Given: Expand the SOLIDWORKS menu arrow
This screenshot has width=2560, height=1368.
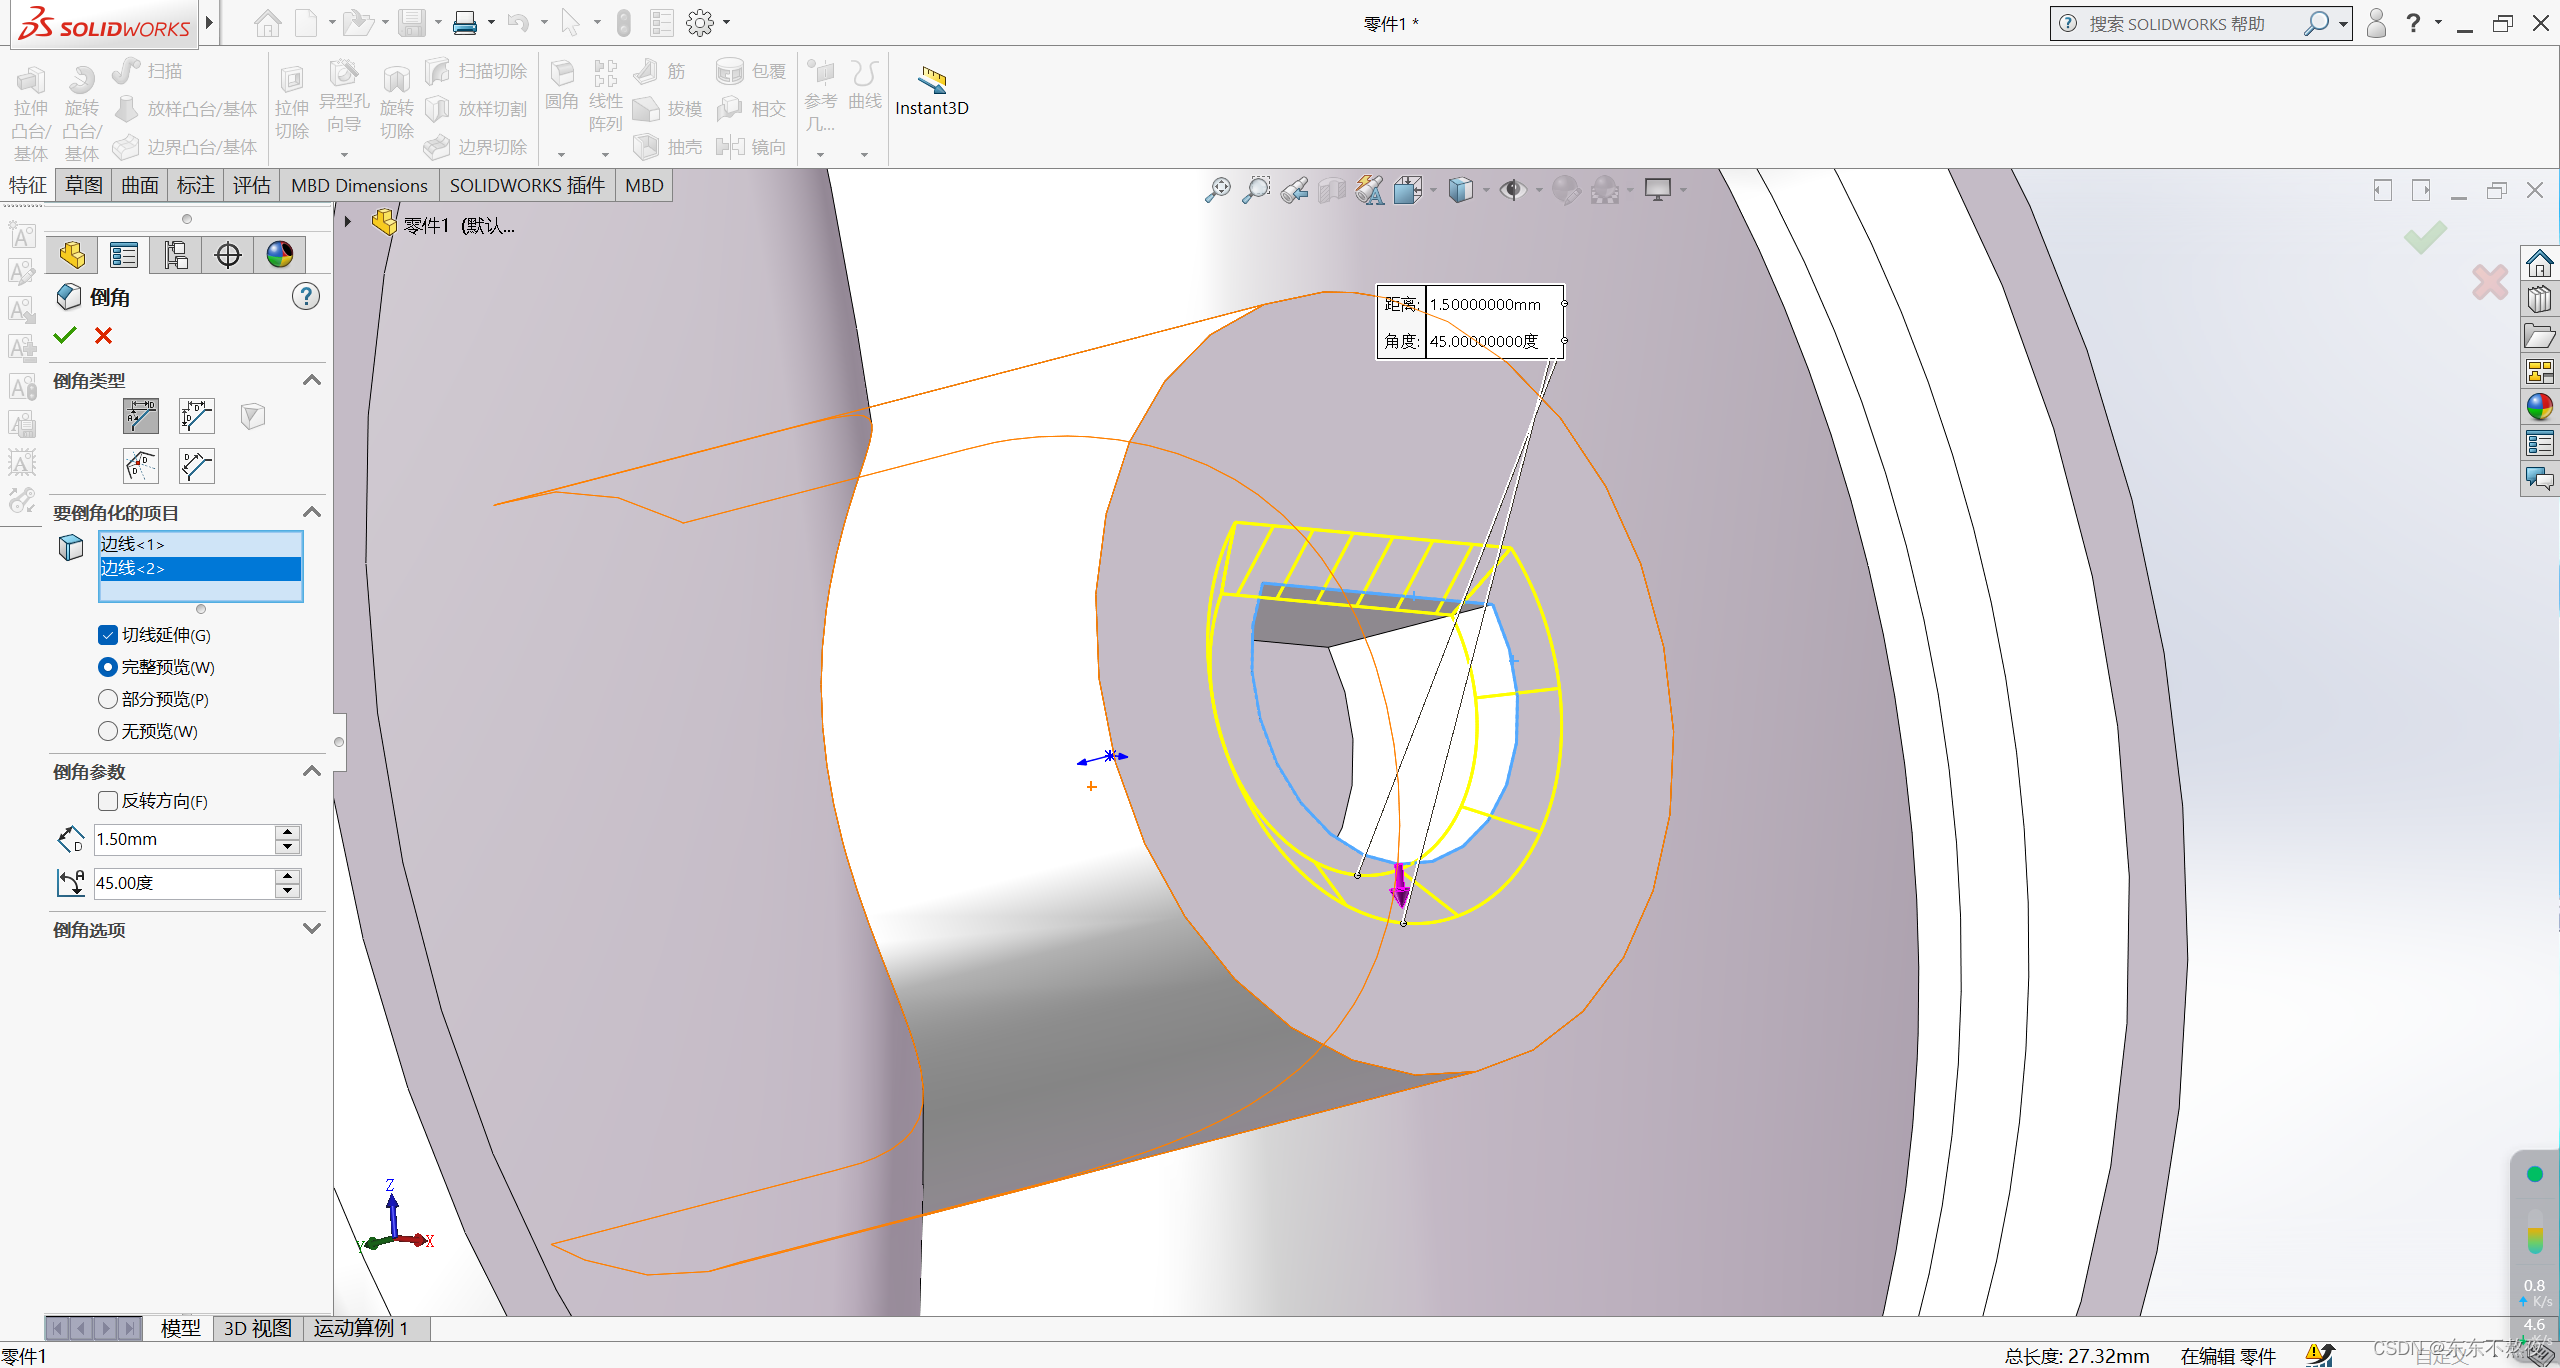Looking at the screenshot, I should 209,22.
